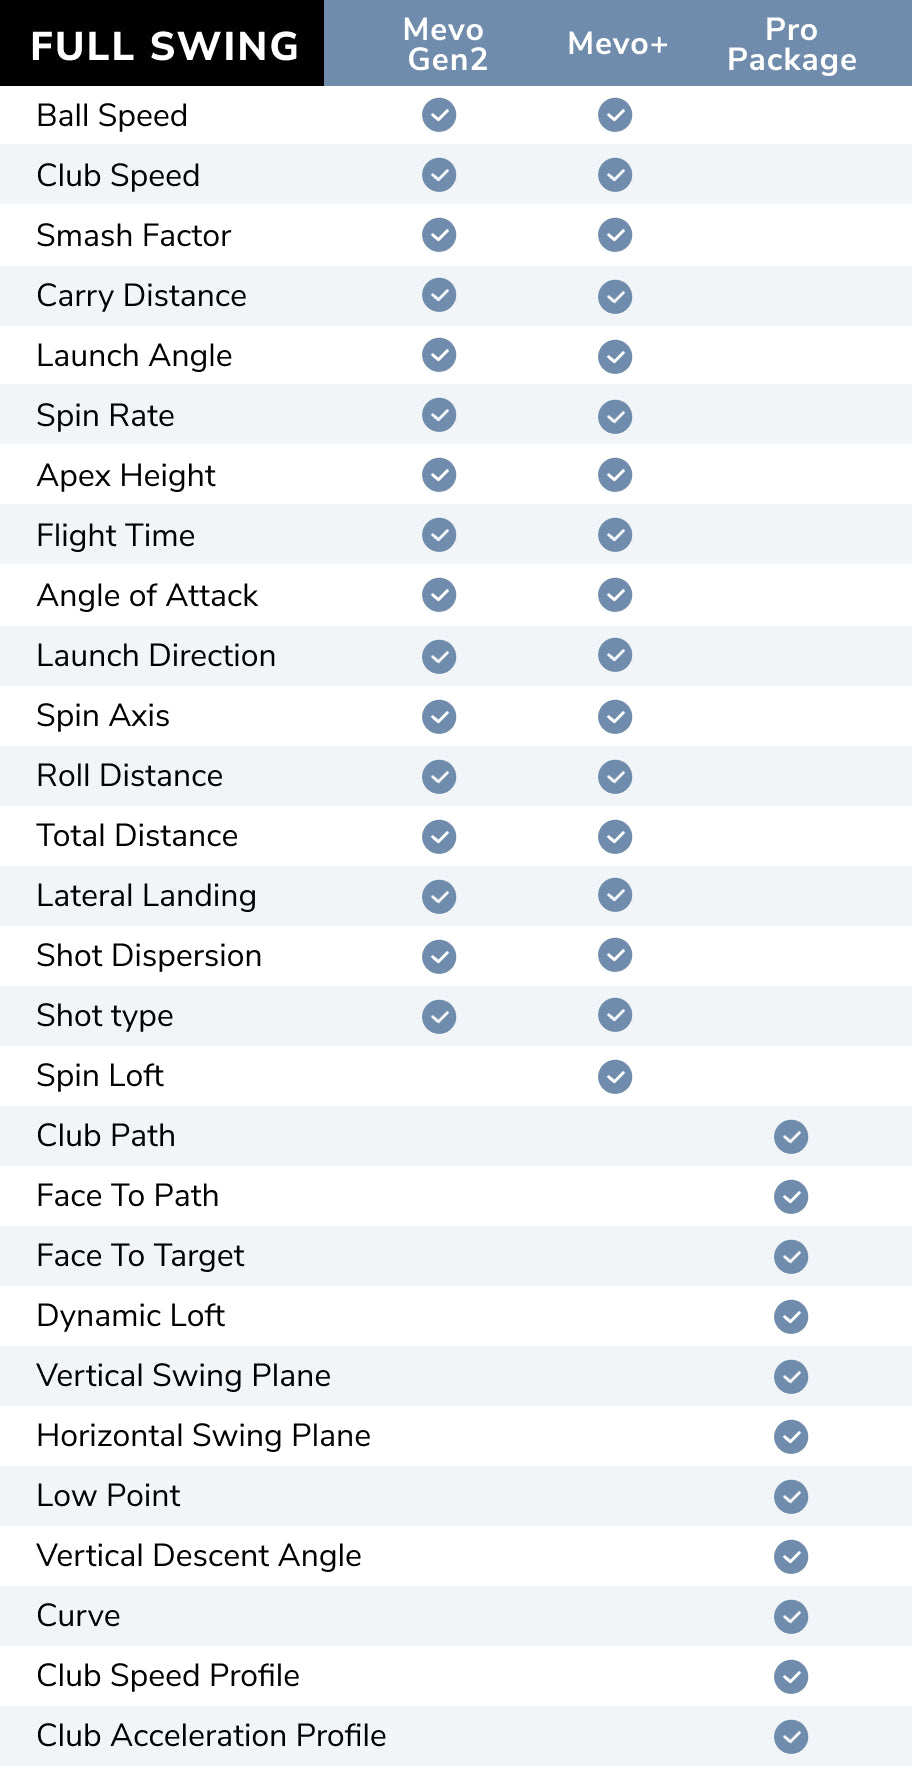This screenshot has width=912, height=1766.
Task: Click Mevo+ checkmark for Club Speed
Action: pyautogui.click(x=615, y=175)
